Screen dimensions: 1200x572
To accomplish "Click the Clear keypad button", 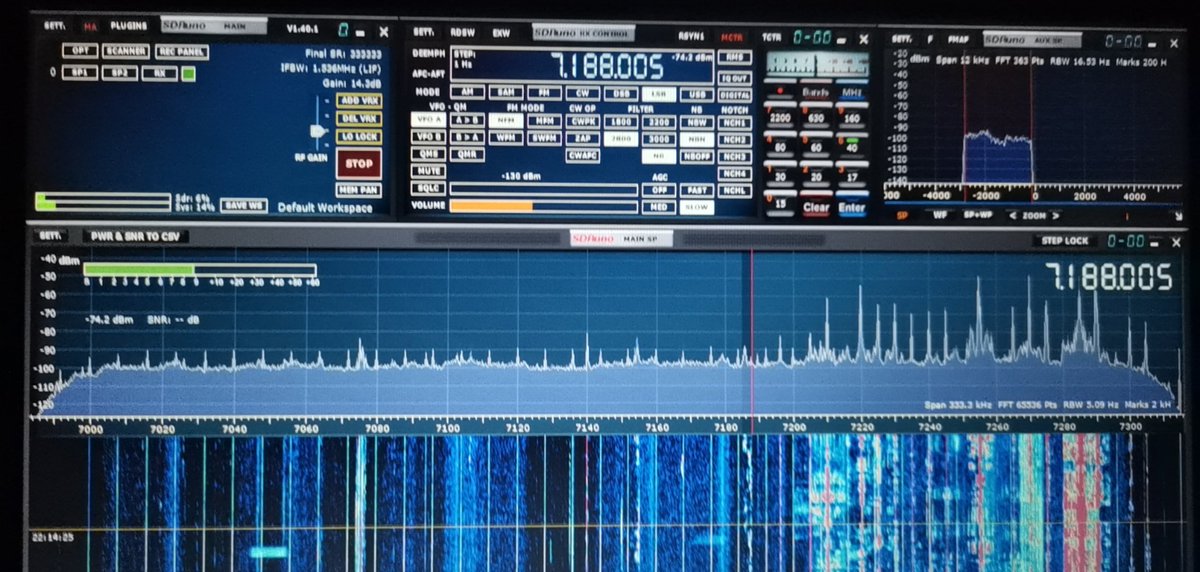I will [816, 207].
